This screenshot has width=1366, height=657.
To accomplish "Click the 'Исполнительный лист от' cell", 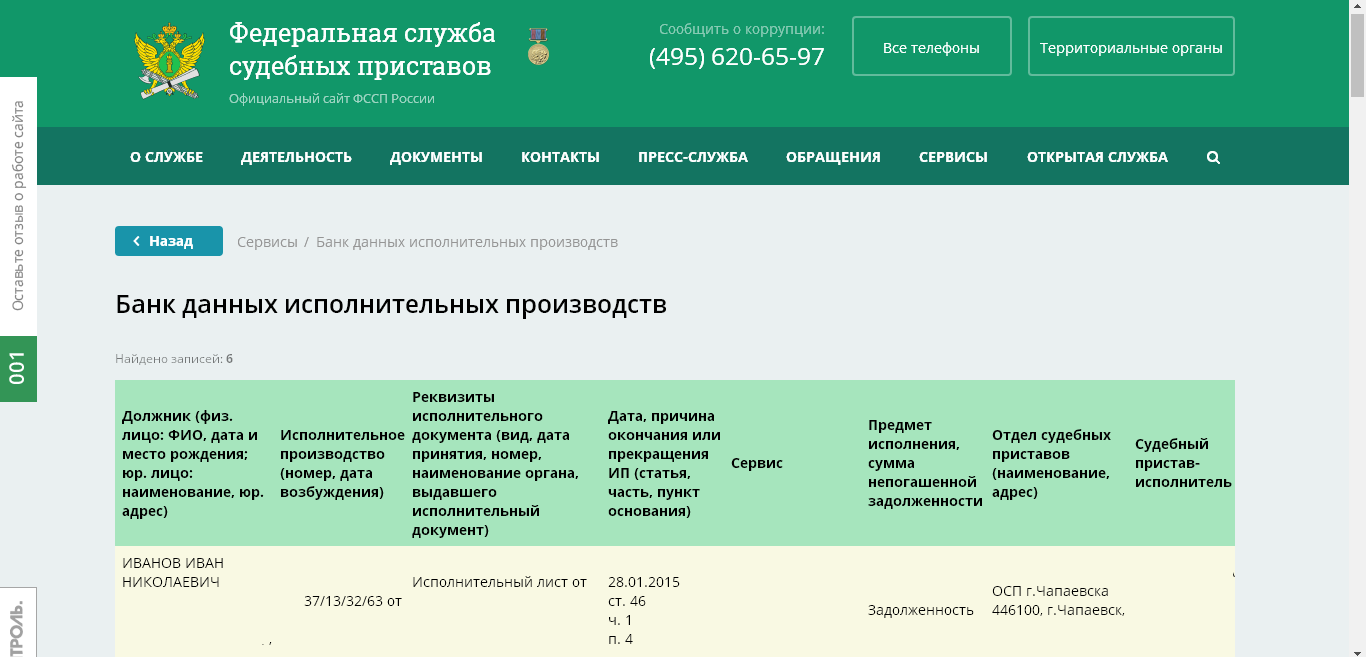I will point(499,582).
